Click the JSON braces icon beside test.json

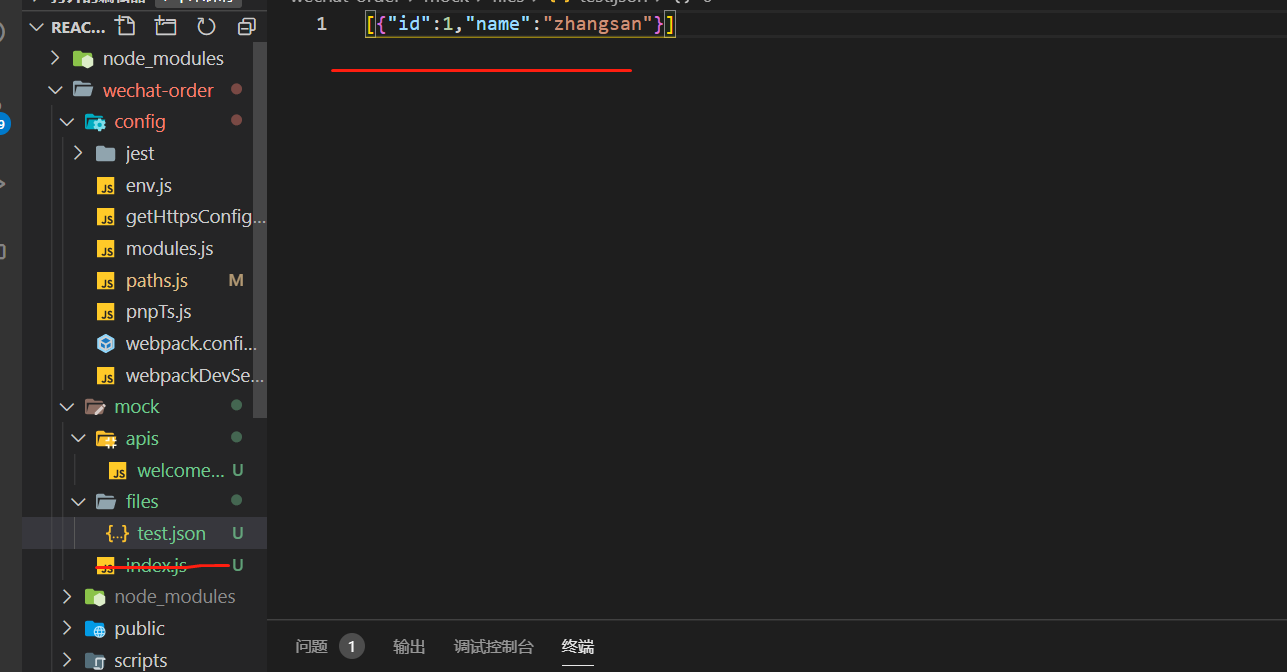[x=117, y=534]
